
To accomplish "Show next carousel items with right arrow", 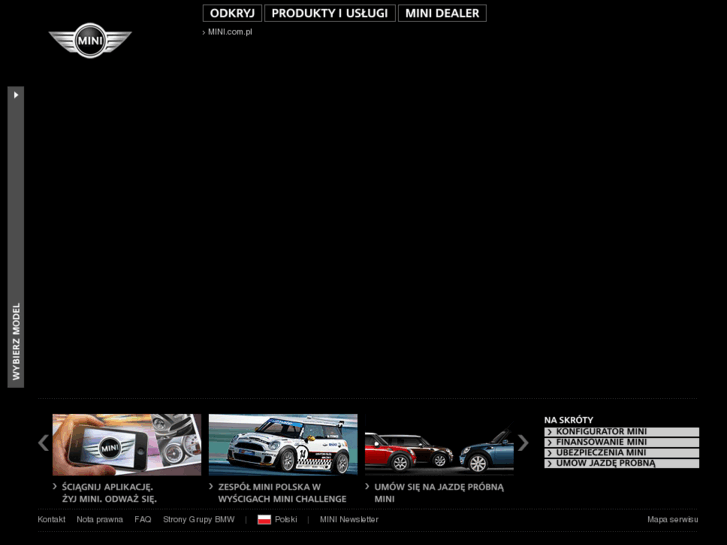I will point(523,442).
